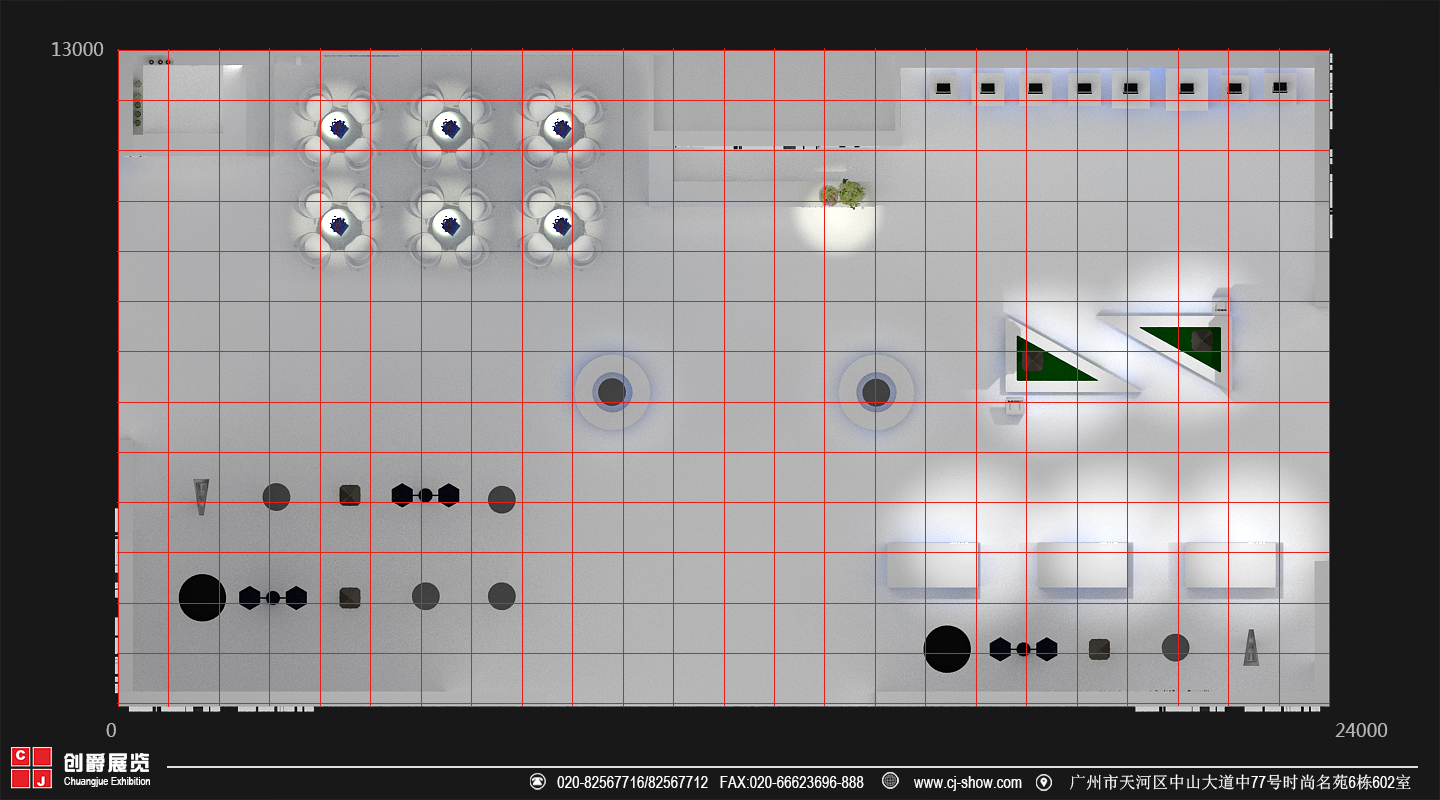The height and width of the screenshot is (800, 1440).
Task: Click the 24000 dimension label
Action: tap(1361, 730)
